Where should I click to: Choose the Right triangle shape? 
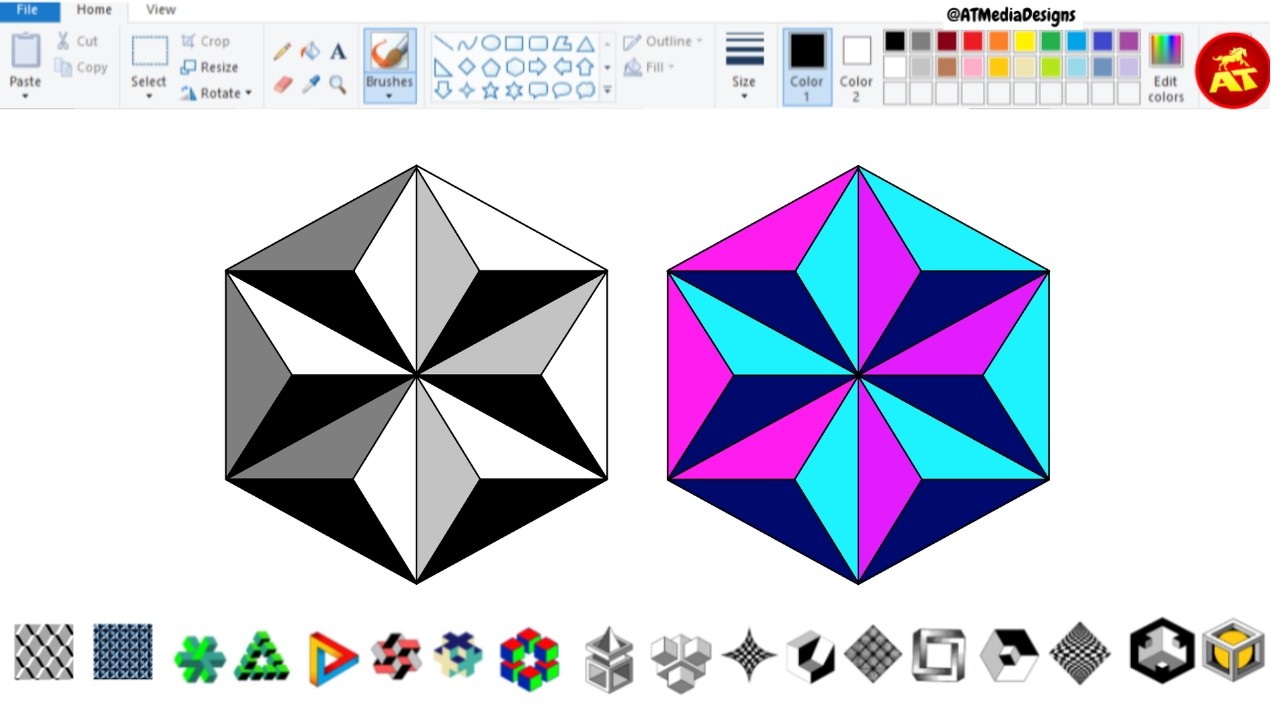[x=443, y=67]
